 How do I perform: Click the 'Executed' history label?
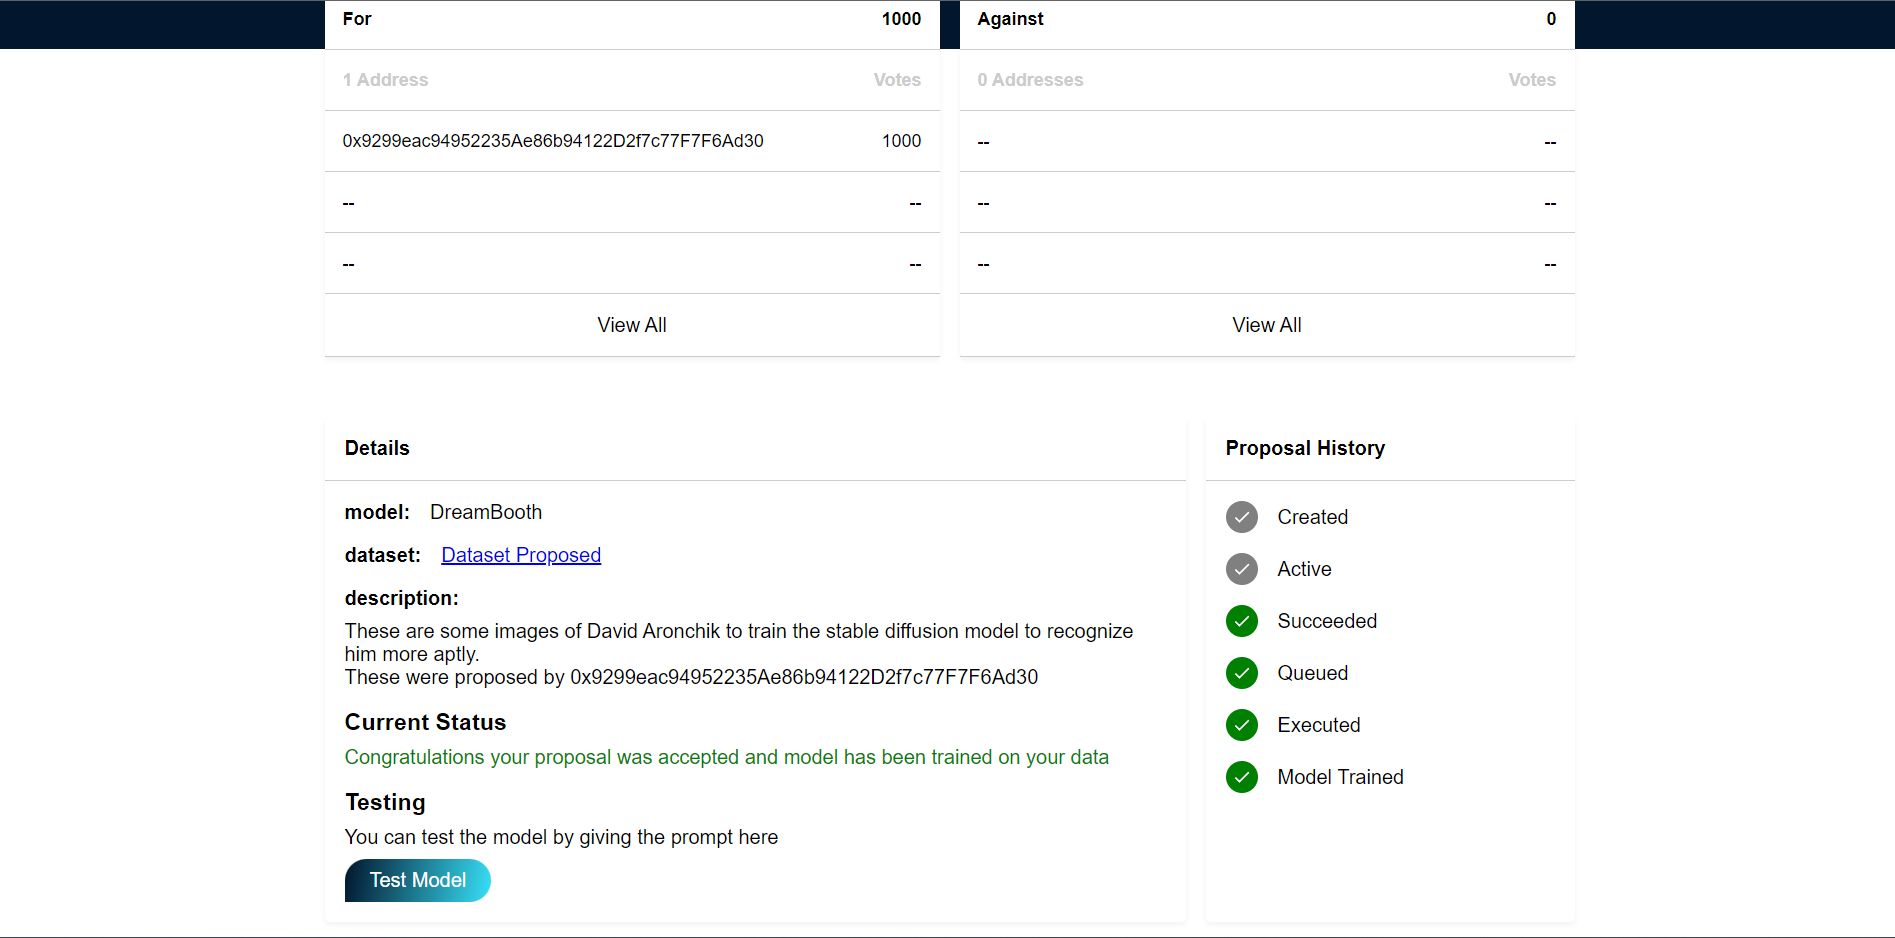coord(1319,725)
